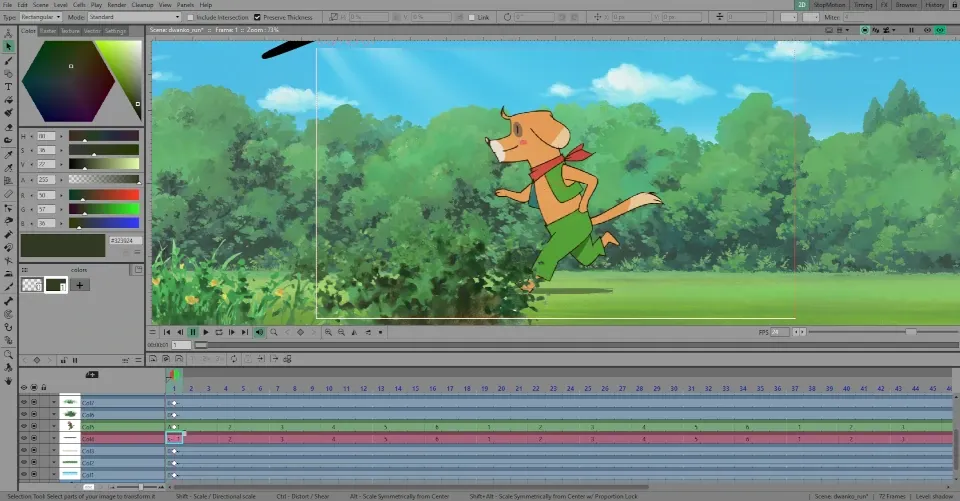Toggle the Loop playback button
Image resolution: width=960 pixels, height=501 pixels.
pos(219,332)
